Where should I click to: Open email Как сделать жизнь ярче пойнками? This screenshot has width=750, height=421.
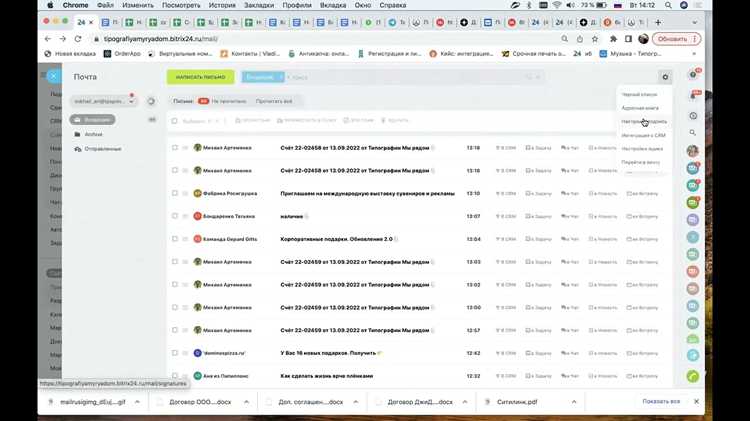coord(326,376)
